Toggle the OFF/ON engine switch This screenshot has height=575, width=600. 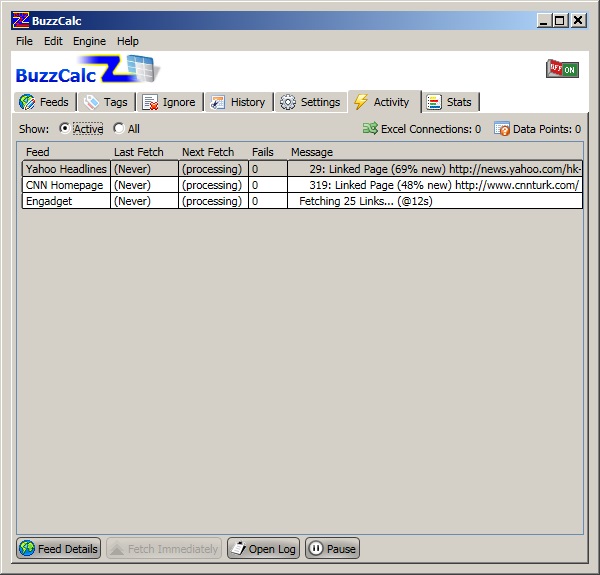click(x=561, y=69)
